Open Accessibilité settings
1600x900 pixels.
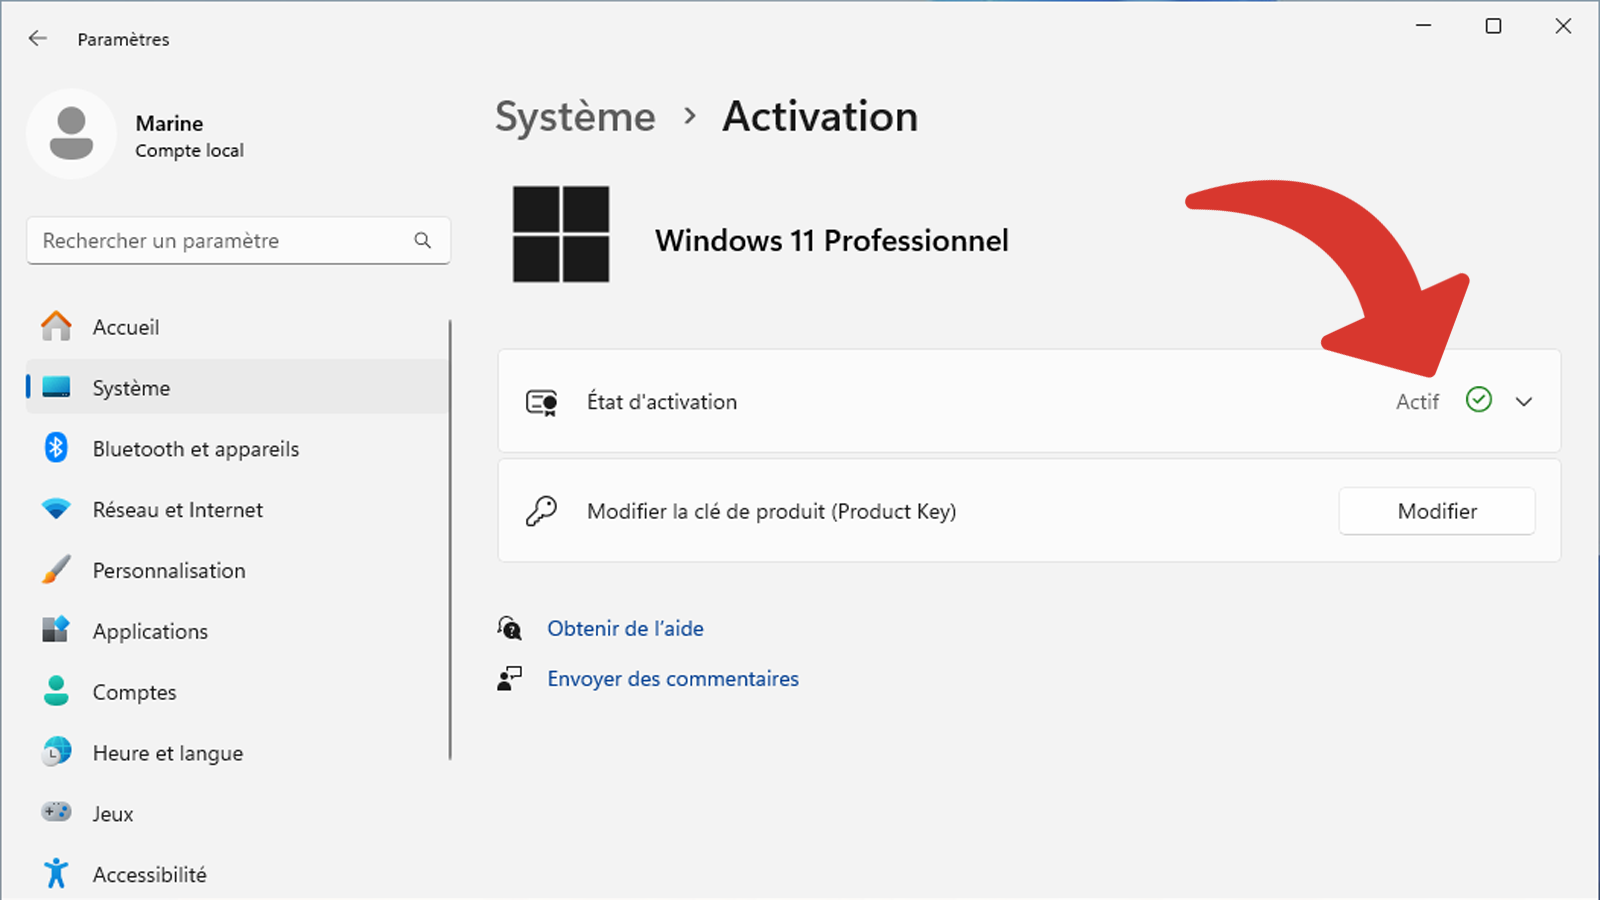point(237,874)
